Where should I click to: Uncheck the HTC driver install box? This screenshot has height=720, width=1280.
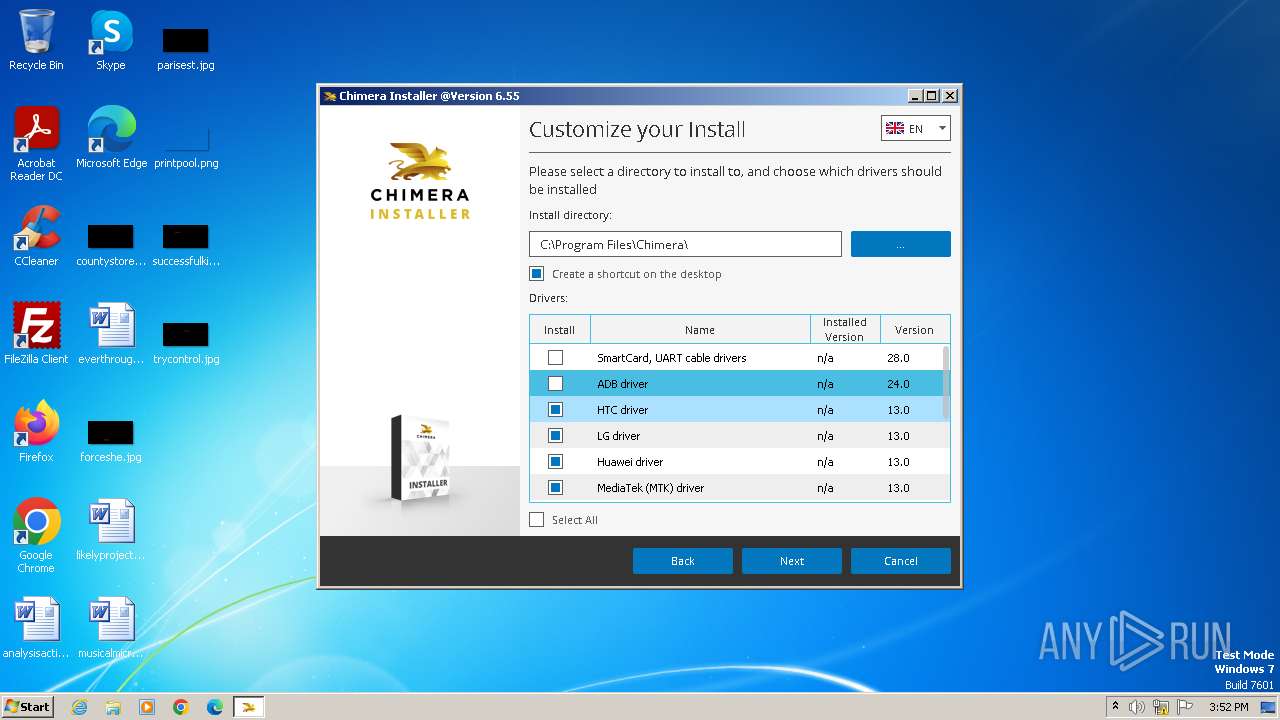(x=556, y=410)
